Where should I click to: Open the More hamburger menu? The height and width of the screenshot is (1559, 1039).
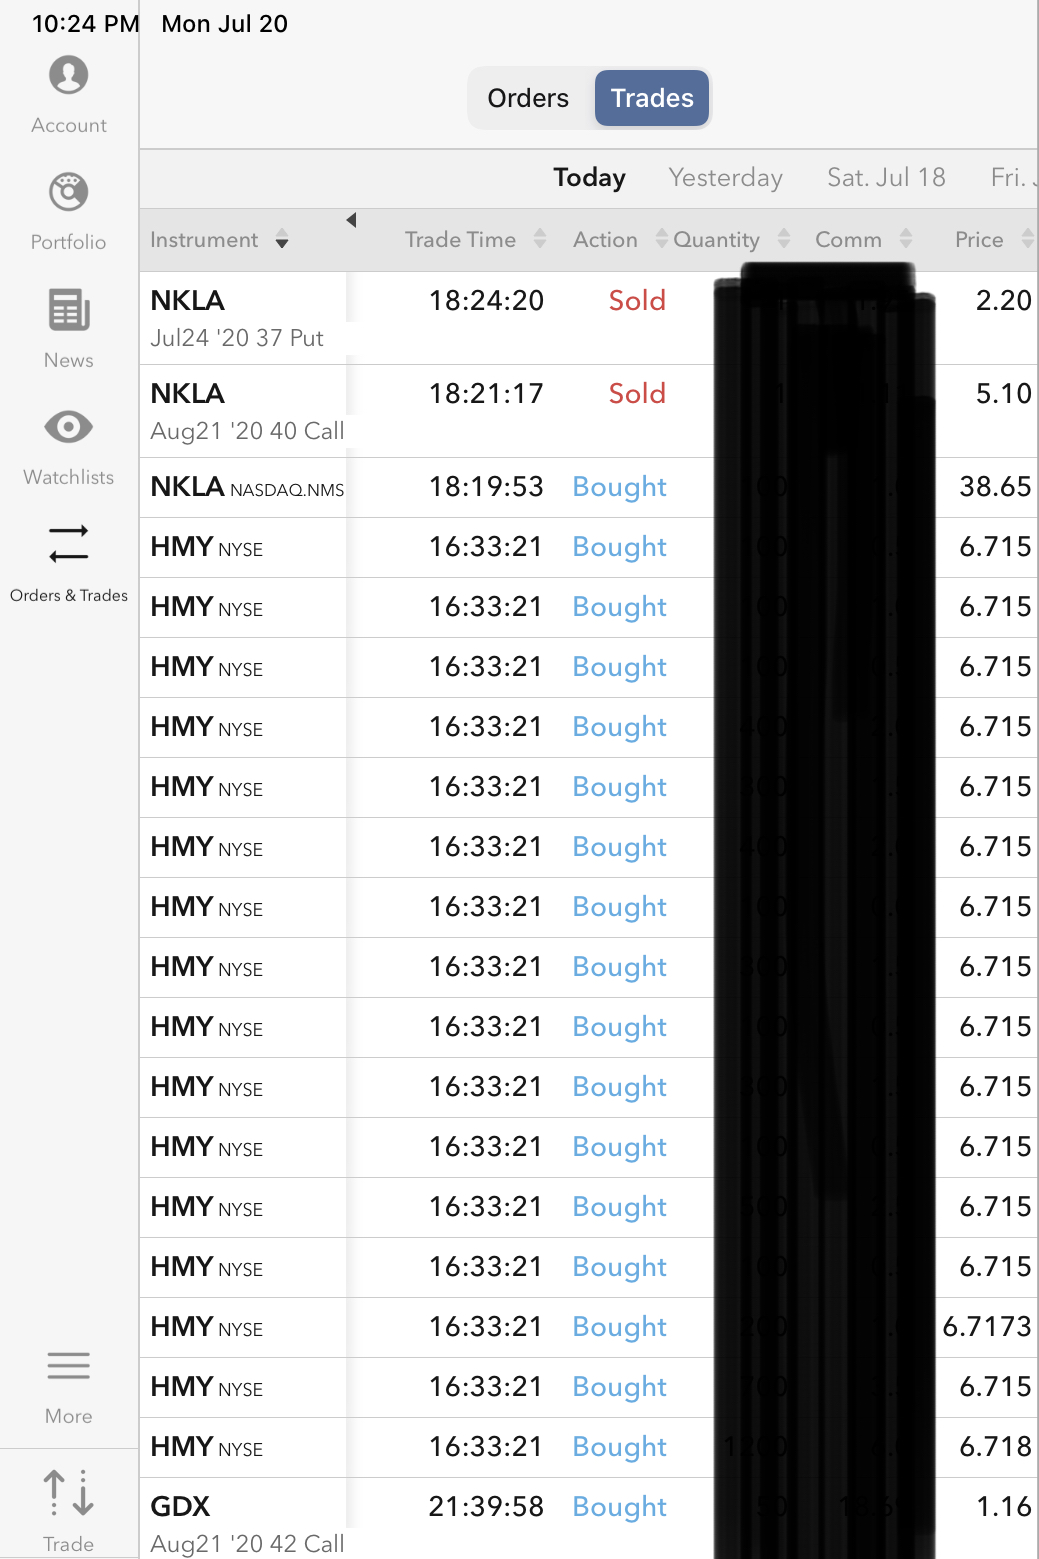[68, 1366]
